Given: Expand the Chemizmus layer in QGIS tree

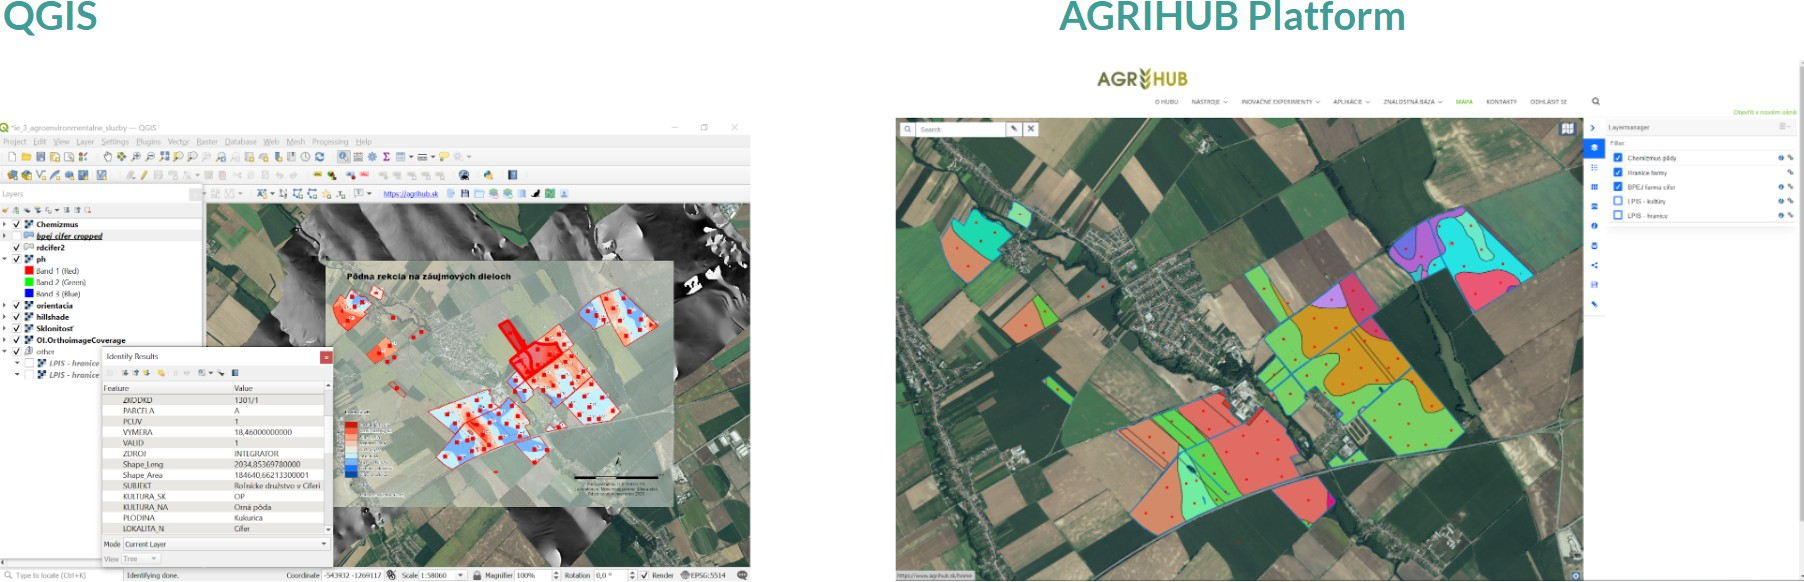Looking at the screenshot, I should click(x=5, y=225).
